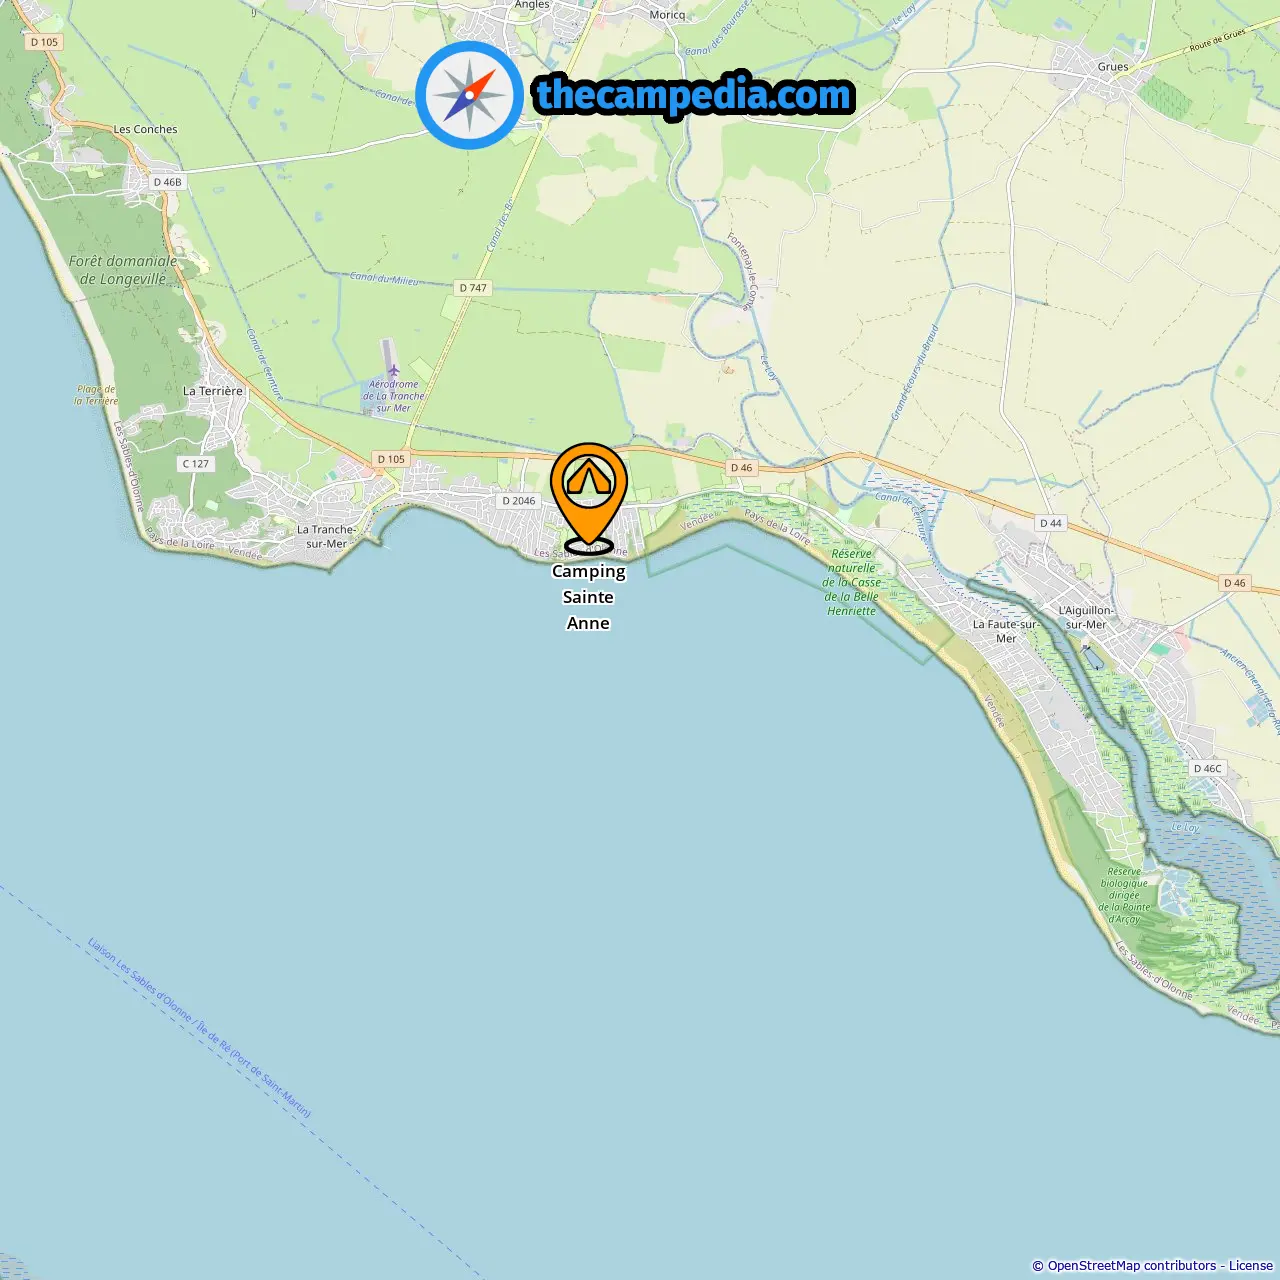Image resolution: width=1280 pixels, height=1280 pixels.
Task: Click the airplane icon at Aérodrome de La Tranche
Action: pyautogui.click(x=394, y=370)
